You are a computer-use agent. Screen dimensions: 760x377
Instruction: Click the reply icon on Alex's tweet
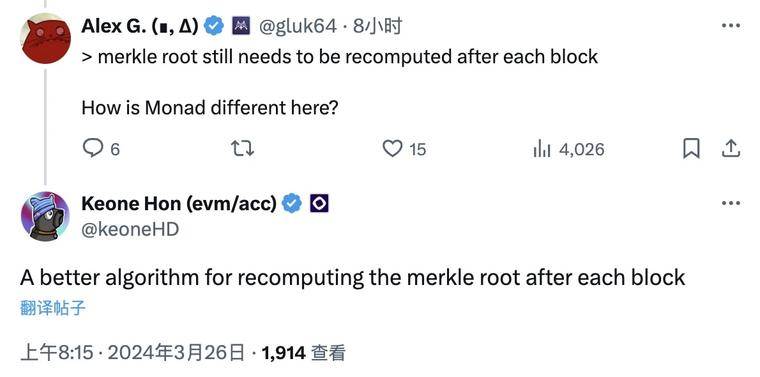[93, 149]
